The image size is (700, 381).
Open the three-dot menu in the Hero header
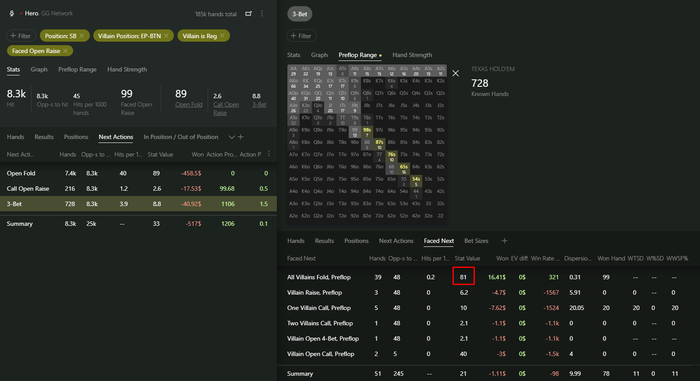tap(262, 14)
